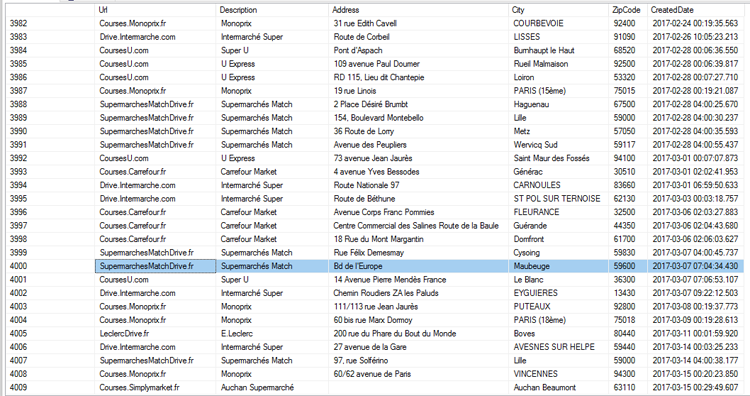The width and height of the screenshot is (750, 396).
Task: Select row header 3982
Action: [x=50, y=23]
